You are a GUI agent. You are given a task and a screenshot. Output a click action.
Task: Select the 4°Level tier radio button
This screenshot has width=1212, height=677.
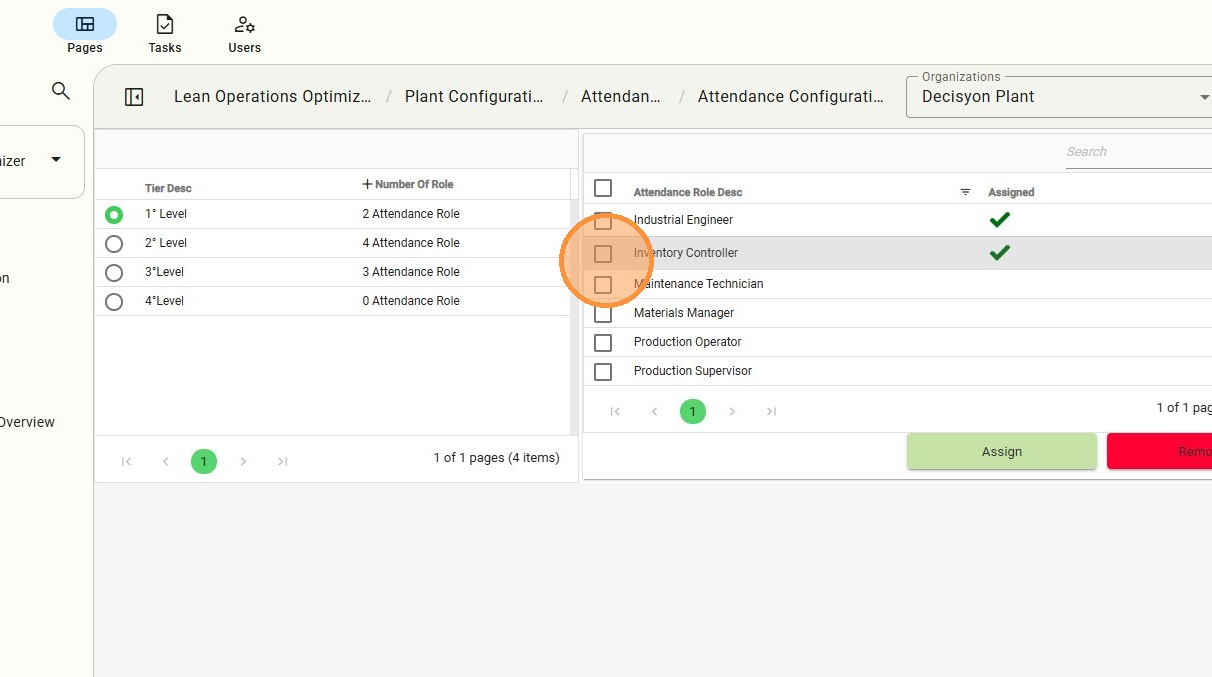[x=114, y=301]
